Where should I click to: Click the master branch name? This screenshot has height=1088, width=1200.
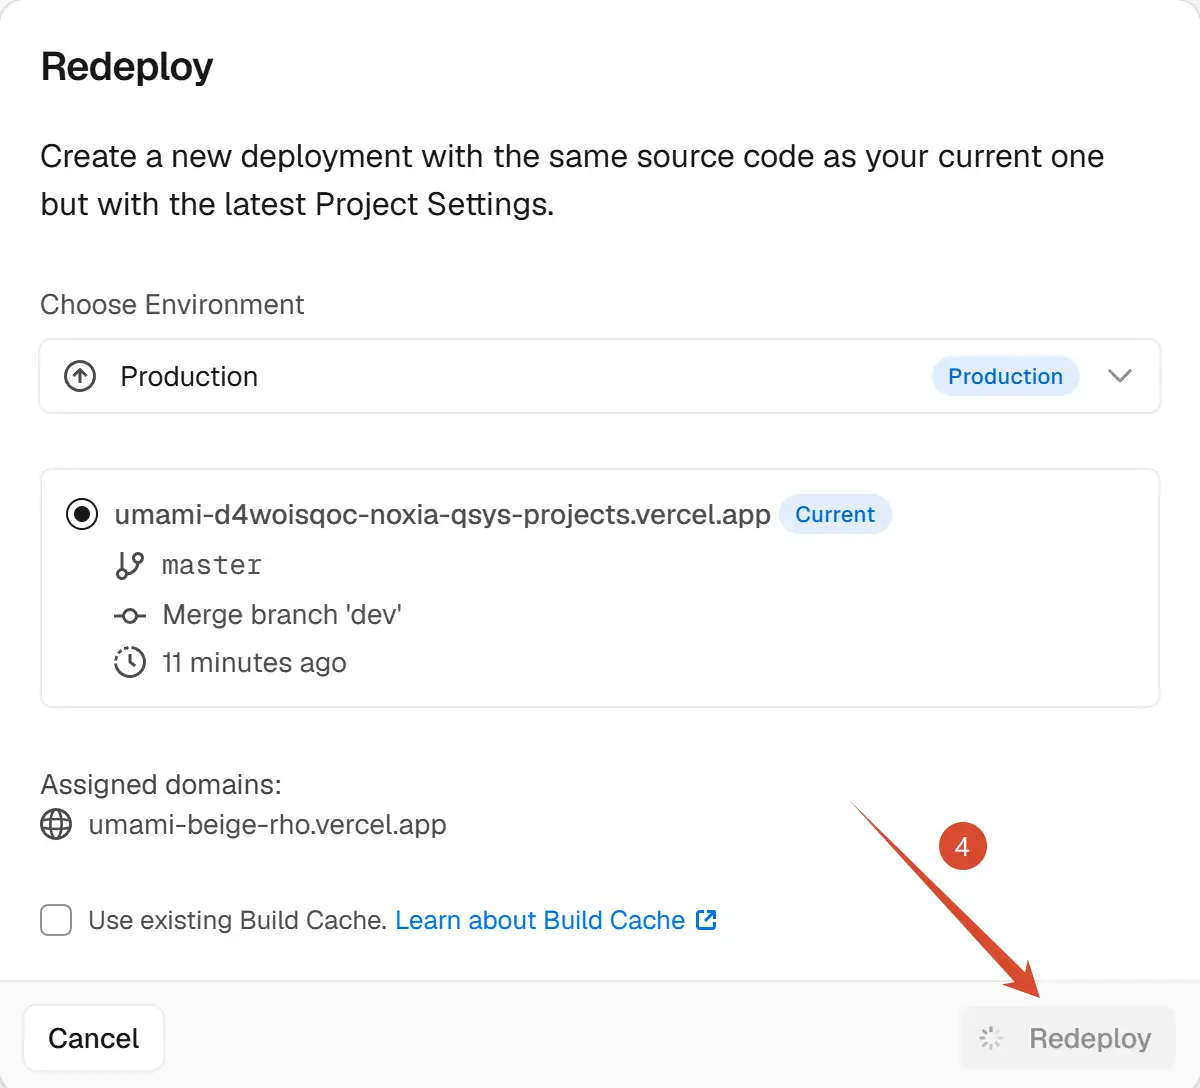[212, 566]
